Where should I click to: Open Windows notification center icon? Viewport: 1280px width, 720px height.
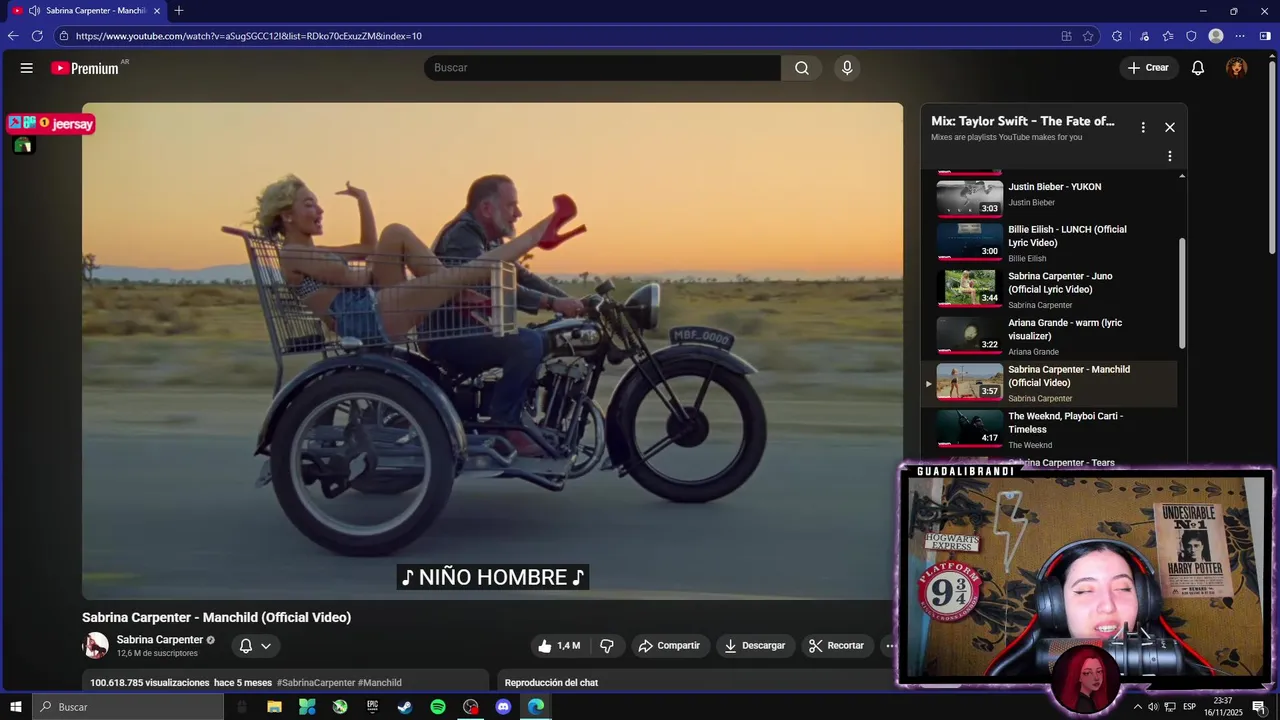[1259, 707]
